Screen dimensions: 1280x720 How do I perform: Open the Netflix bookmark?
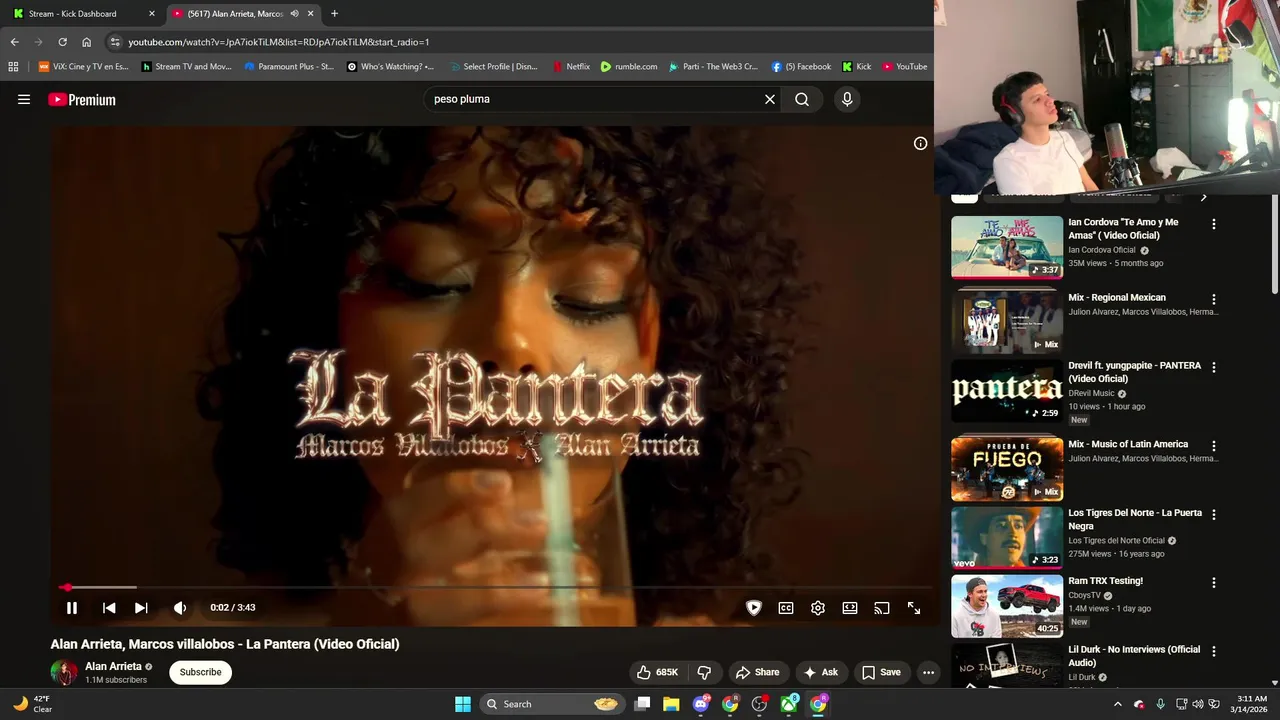[x=571, y=67]
